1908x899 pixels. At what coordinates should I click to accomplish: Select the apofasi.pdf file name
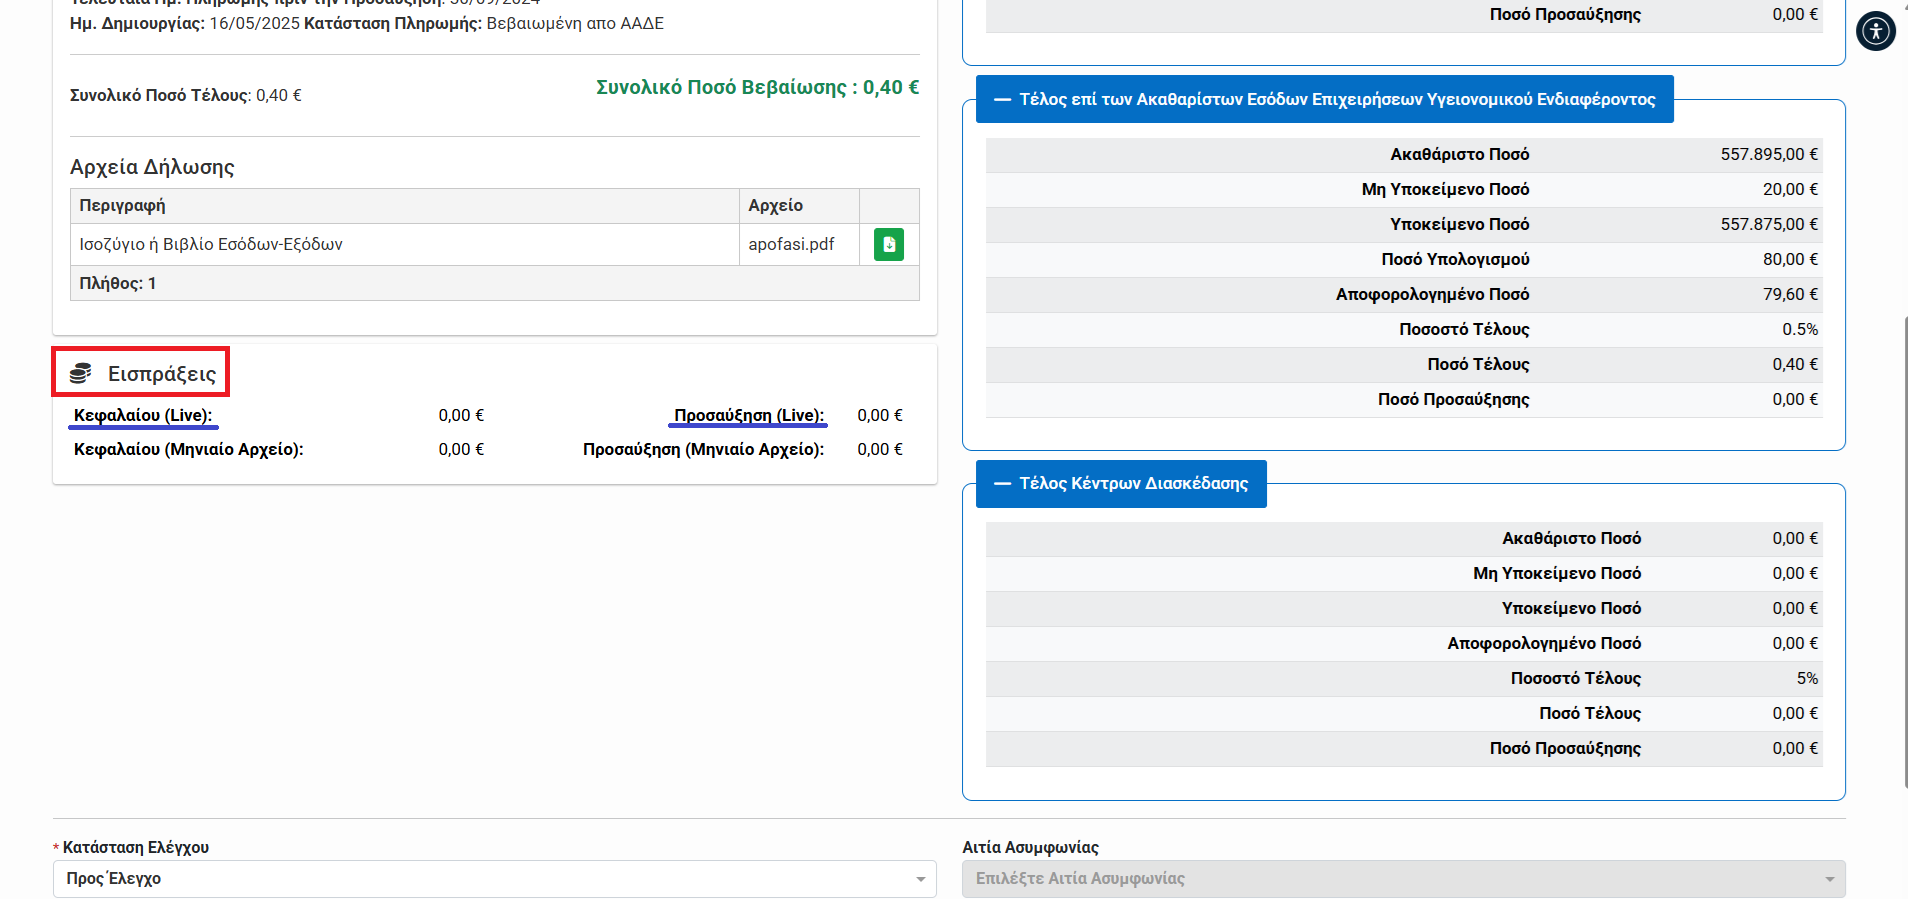(x=791, y=244)
